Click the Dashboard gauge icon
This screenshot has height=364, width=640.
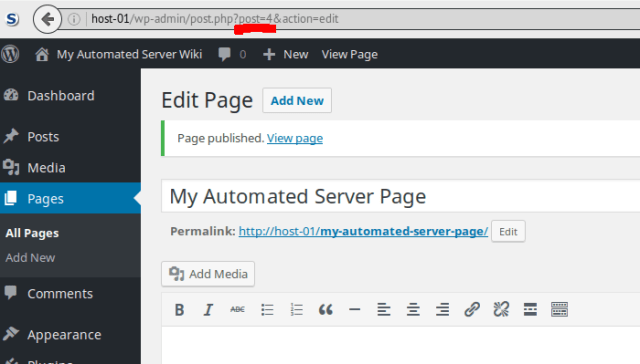(x=11, y=95)
